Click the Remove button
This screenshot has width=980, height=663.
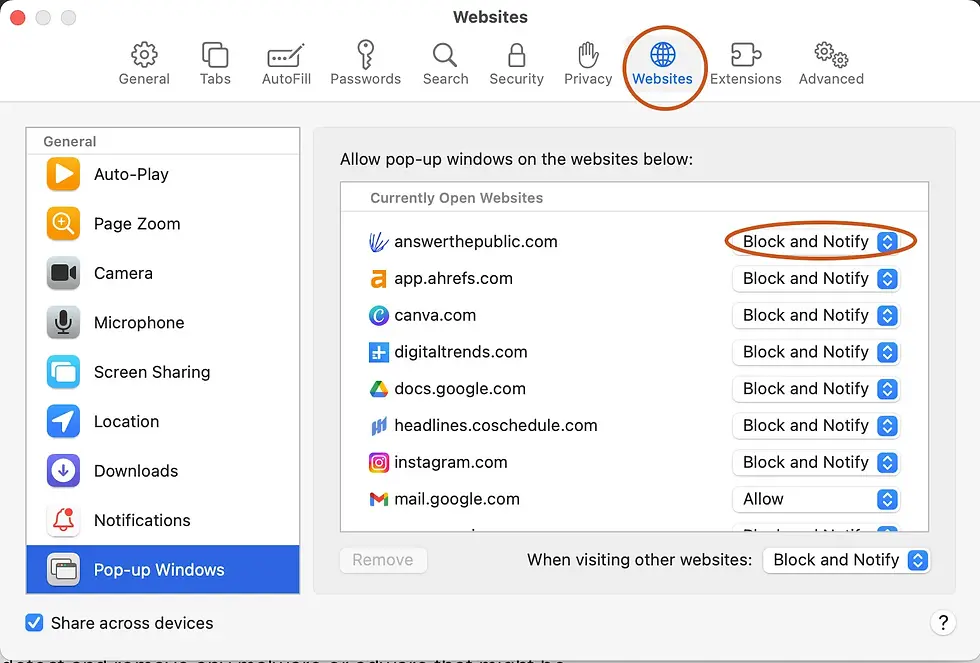383,560
